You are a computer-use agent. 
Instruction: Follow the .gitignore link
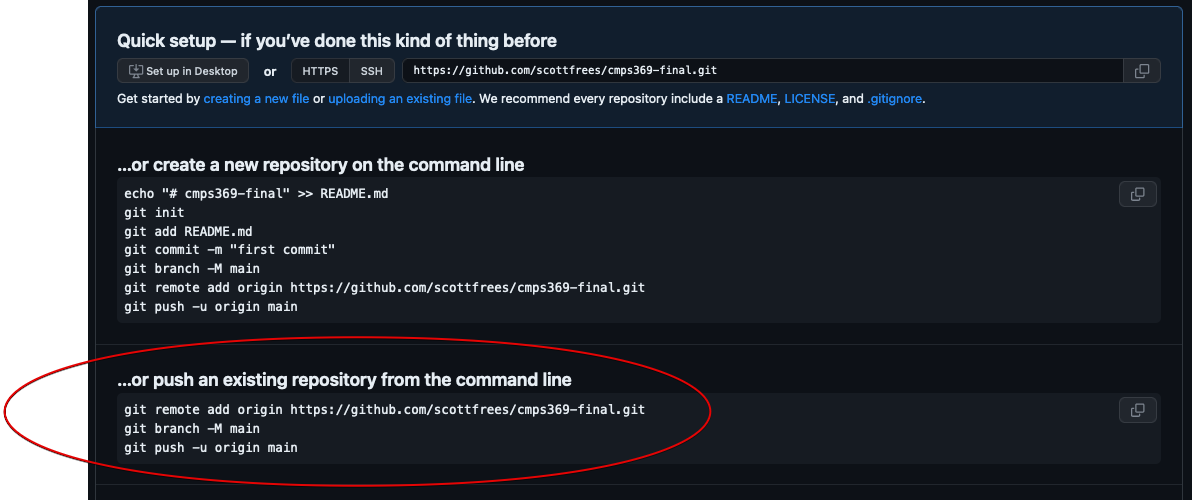click(894, 99)
